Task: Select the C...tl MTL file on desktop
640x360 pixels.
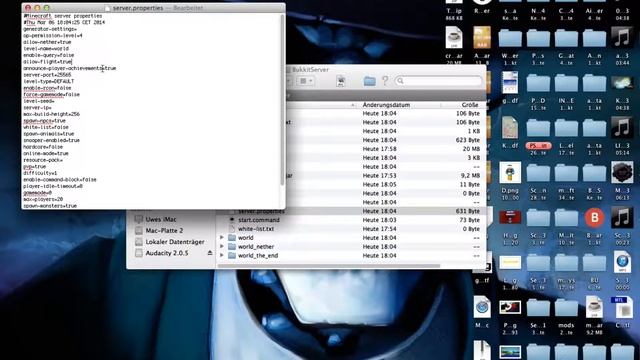Action: point(622,307)
